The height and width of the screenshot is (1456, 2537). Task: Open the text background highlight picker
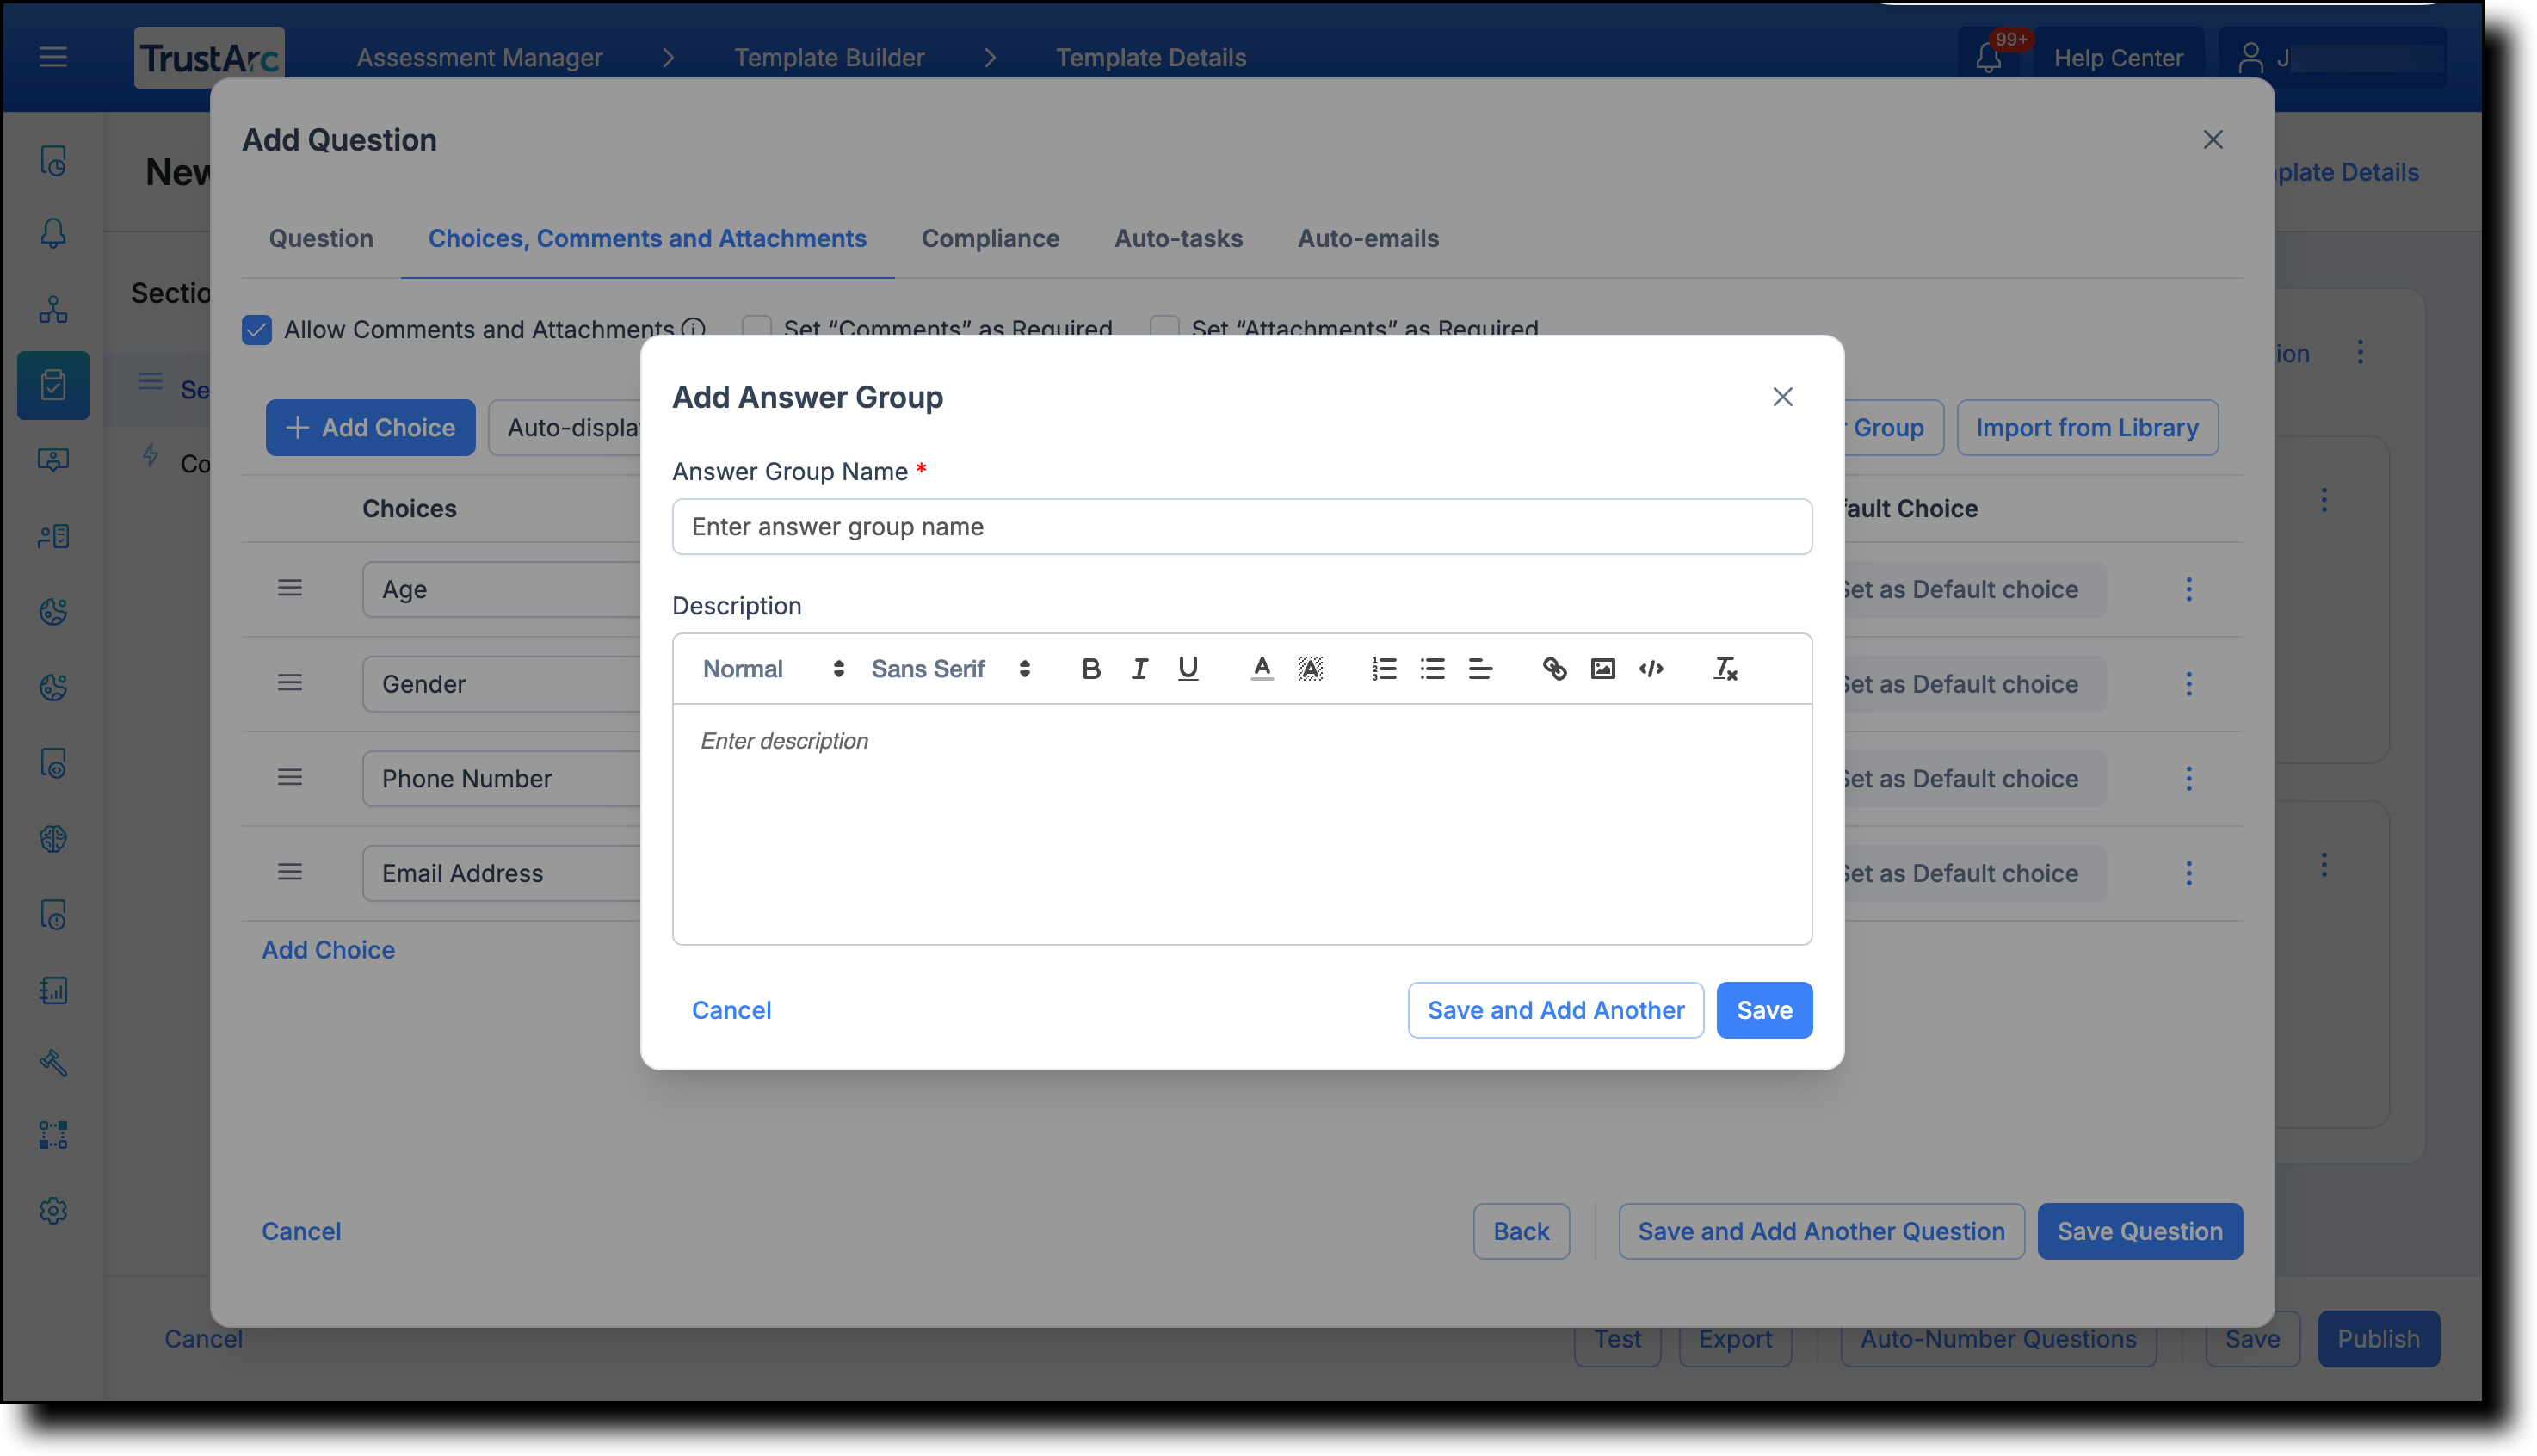[x=1310, y=669]
